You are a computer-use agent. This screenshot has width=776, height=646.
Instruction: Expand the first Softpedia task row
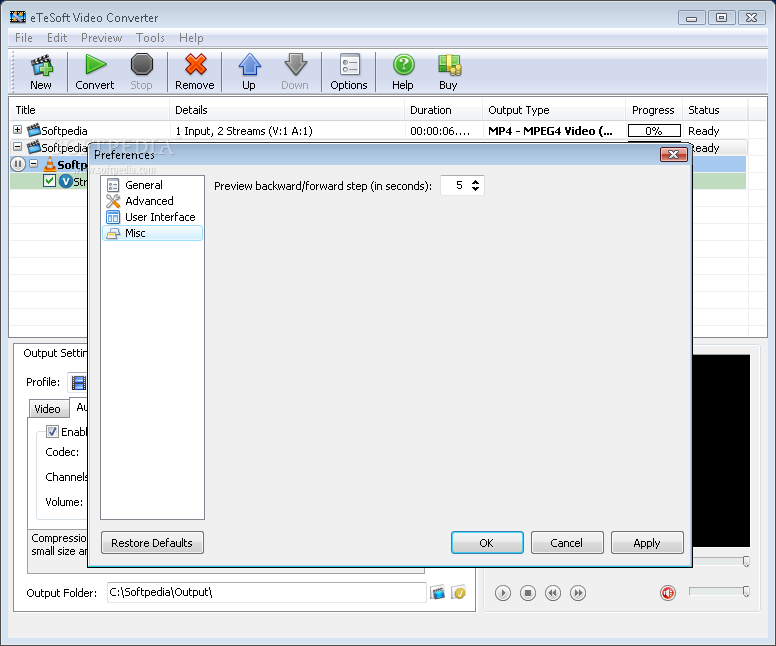17,130
